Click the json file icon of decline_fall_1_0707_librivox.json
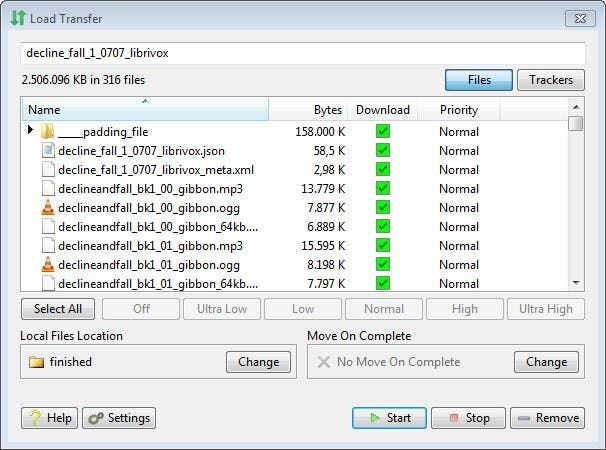 [48, 150]
